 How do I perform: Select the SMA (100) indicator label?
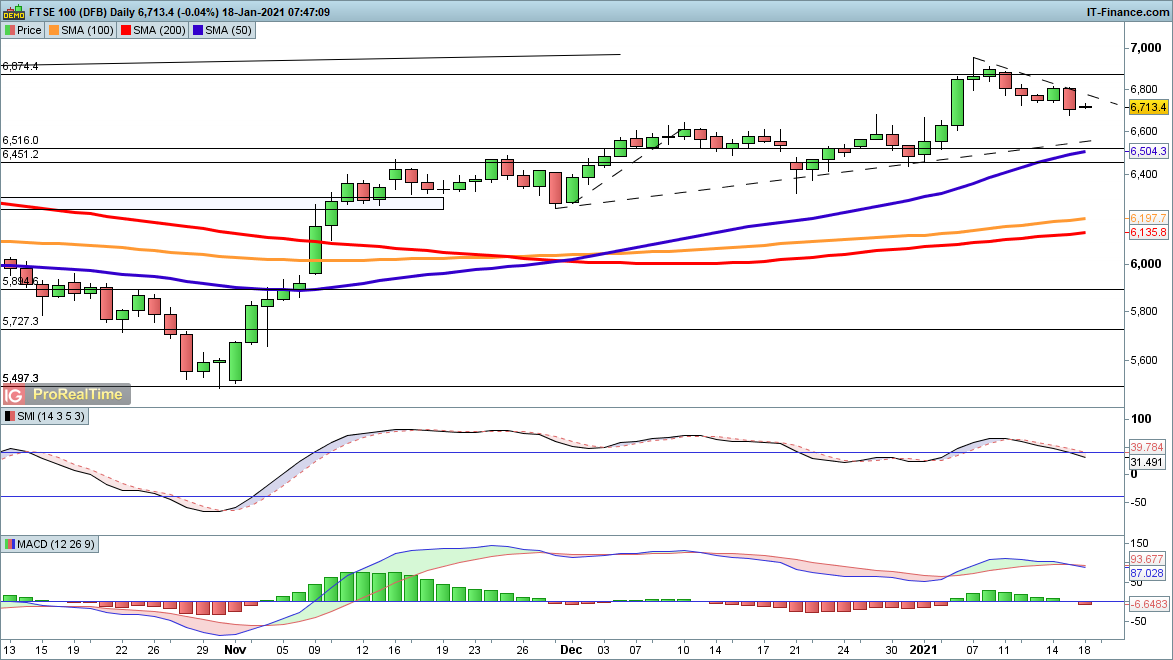tap(85, 30)
